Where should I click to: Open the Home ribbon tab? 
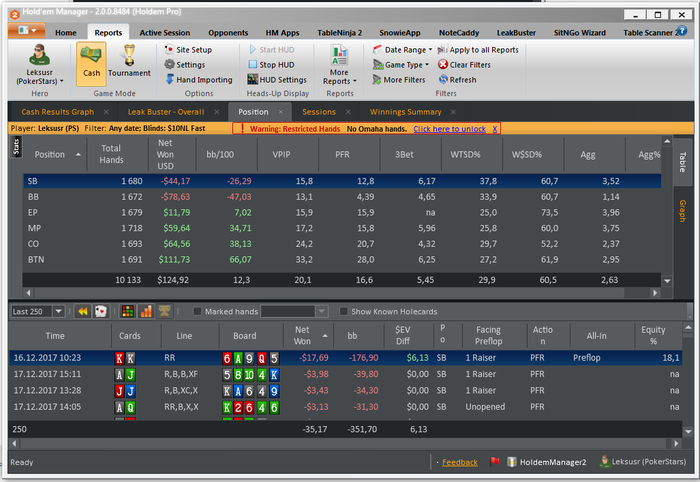(x=66, y=33)
